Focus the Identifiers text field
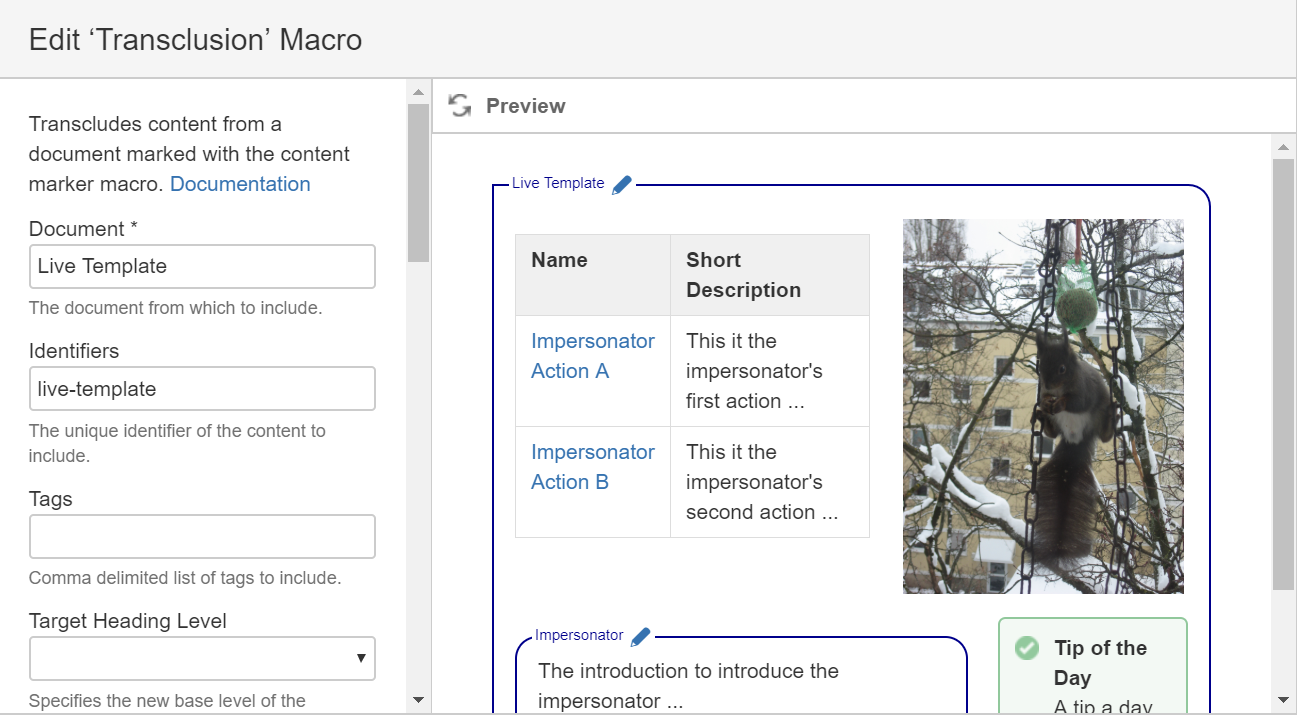This screenshot has width=1297, height=715. [x=202, y=389]
